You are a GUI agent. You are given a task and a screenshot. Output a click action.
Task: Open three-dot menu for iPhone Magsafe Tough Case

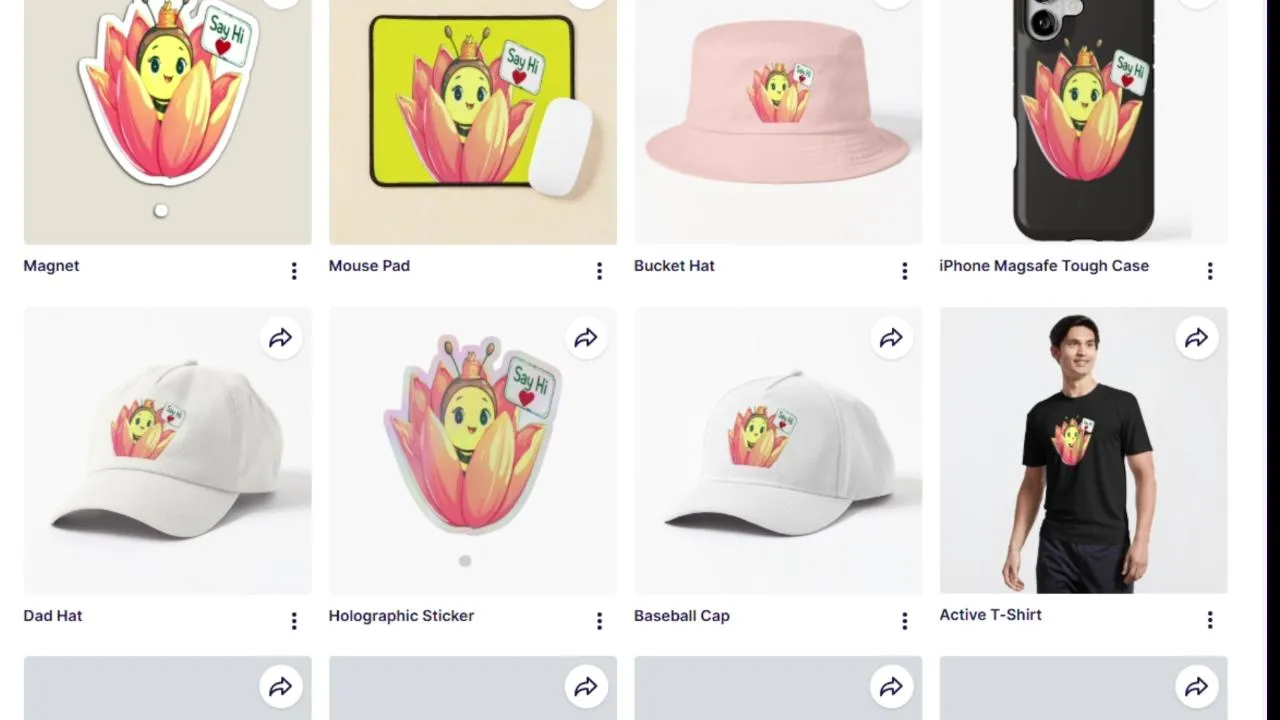click(1210, 271)
